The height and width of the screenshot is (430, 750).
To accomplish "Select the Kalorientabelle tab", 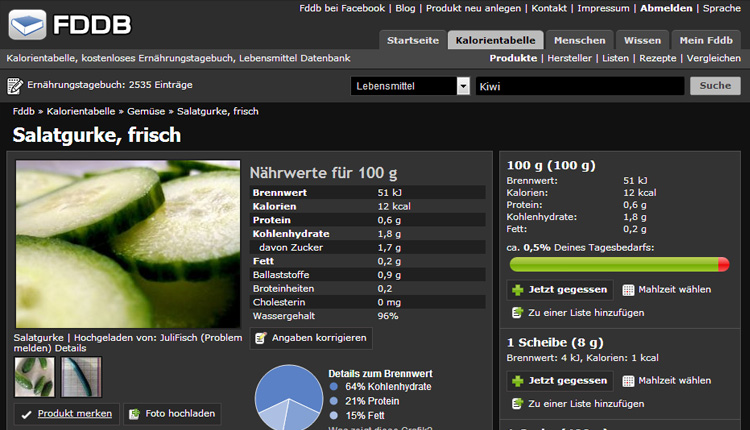I will [496, 40].
